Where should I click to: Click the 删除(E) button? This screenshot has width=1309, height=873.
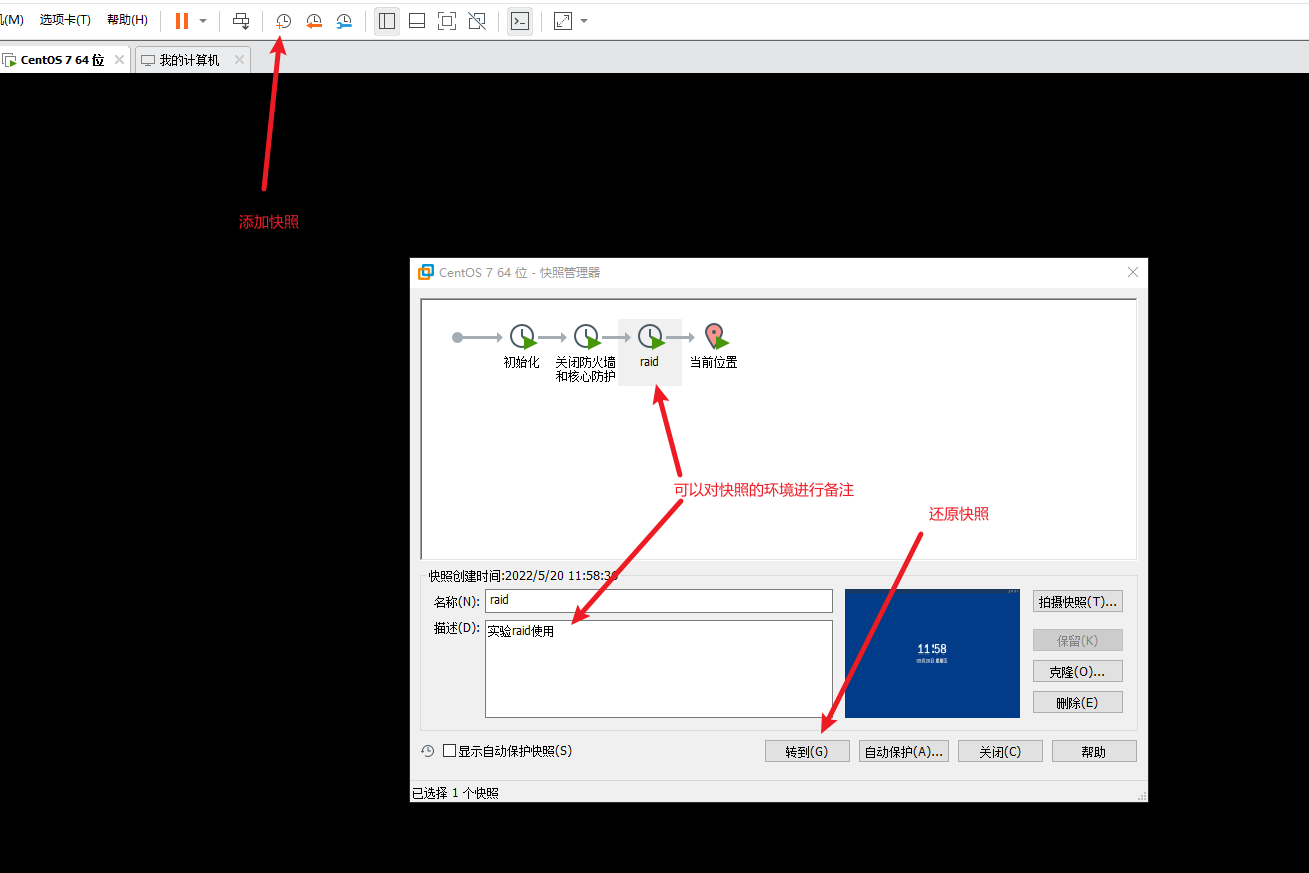(1078, 703)
